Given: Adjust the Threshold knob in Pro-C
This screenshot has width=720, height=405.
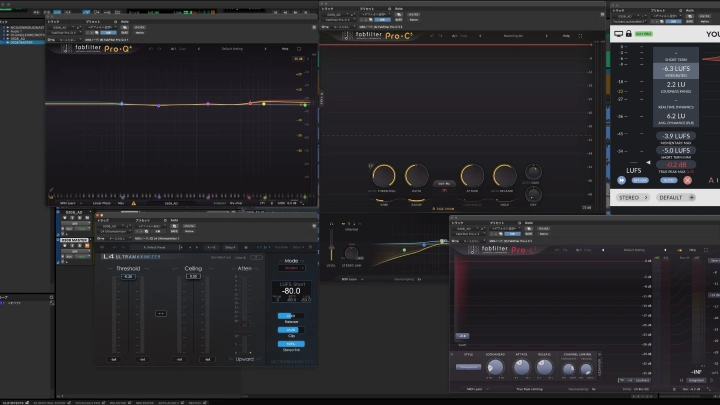Looking at the screenshot, I should click(x=384, y=176).
